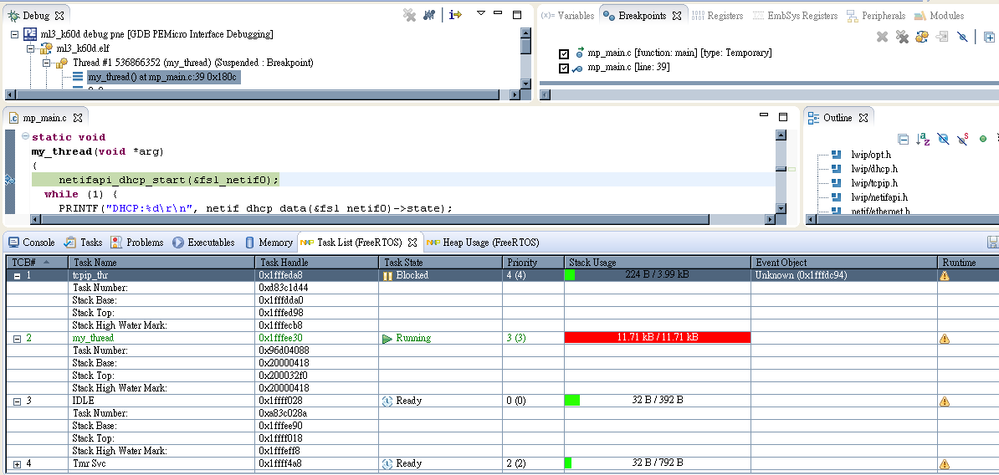Open the Console tab
Image resolution: width=999 pixels, height=475 pixels.
coord(32,243)
